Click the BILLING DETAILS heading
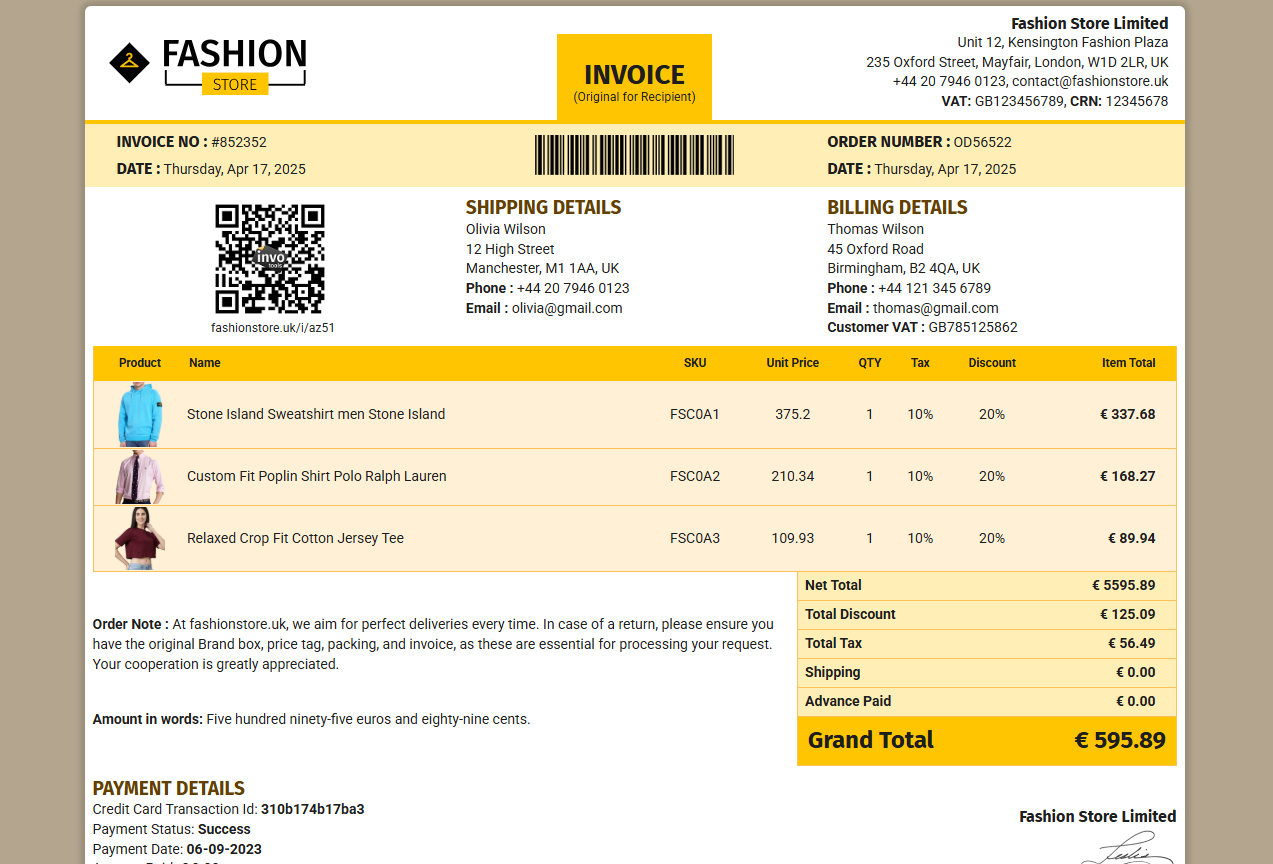This screenshot has height=864, width=1273. click(x=898, y=207)
